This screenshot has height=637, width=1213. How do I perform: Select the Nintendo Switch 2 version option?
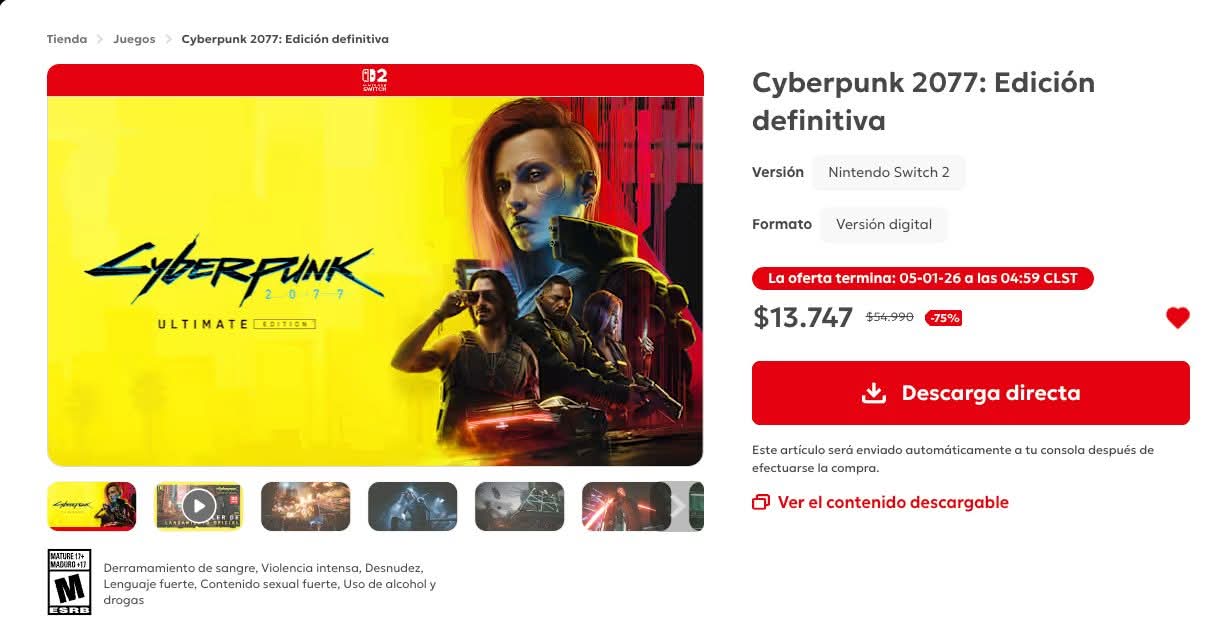coord(889,172)
